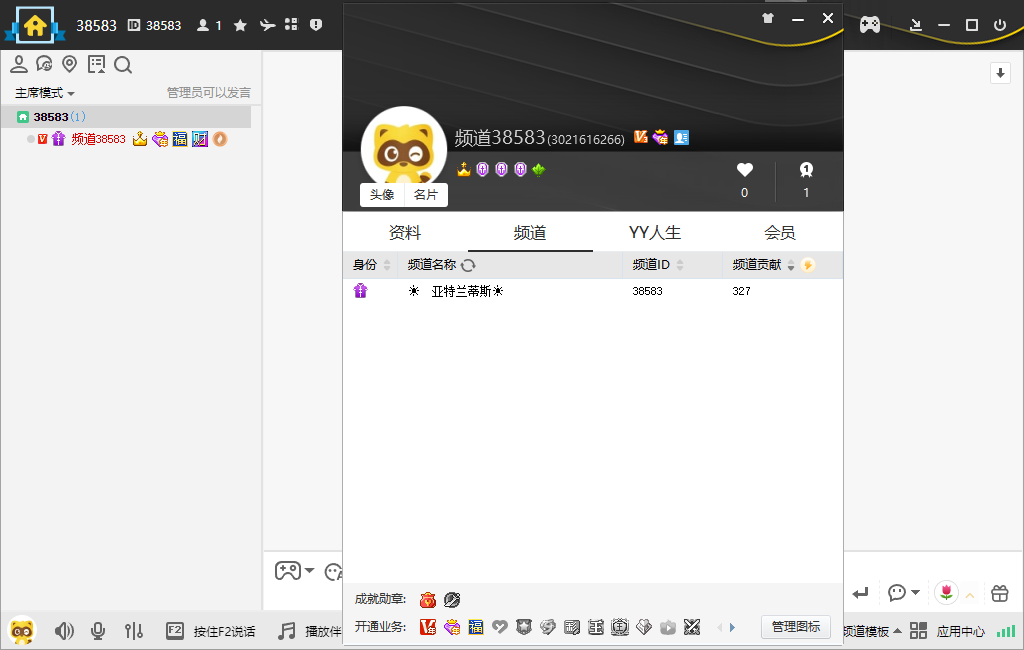Open the speech bubble dropdown in chat bar

(904, 593)
